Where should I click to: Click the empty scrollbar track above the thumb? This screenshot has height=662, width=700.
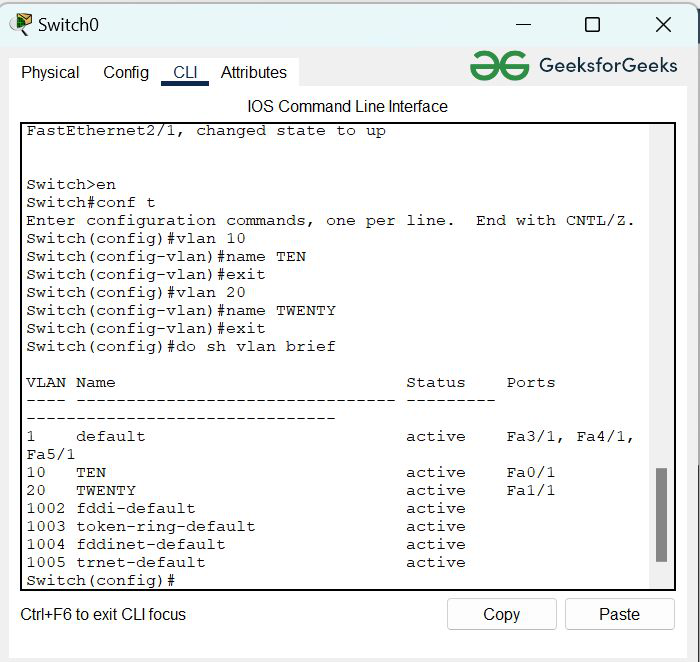pyautogui.click(x=661, y=300)
